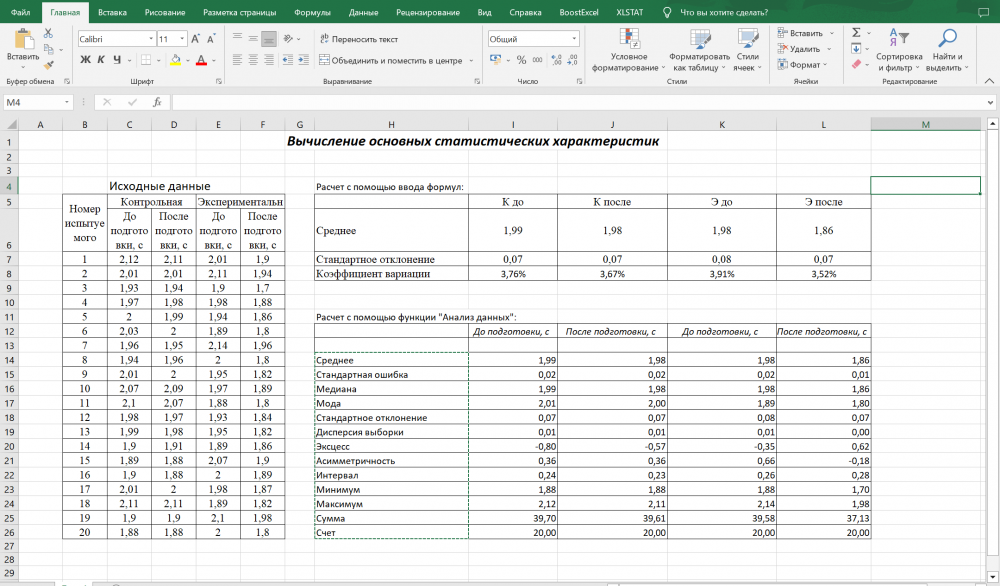Toggle bold (Ж) formatting

coord(86,60)
